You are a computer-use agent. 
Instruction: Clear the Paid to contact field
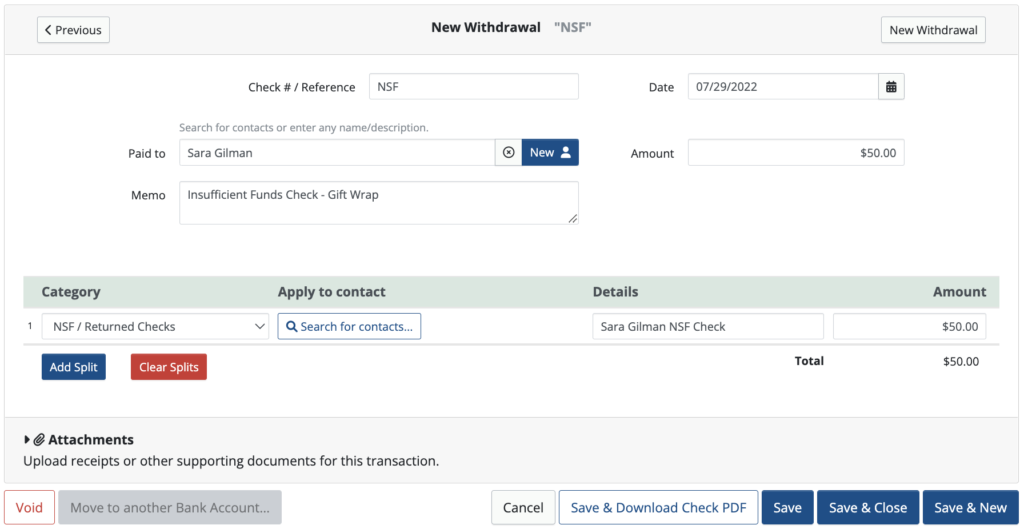tap(508, 153)
